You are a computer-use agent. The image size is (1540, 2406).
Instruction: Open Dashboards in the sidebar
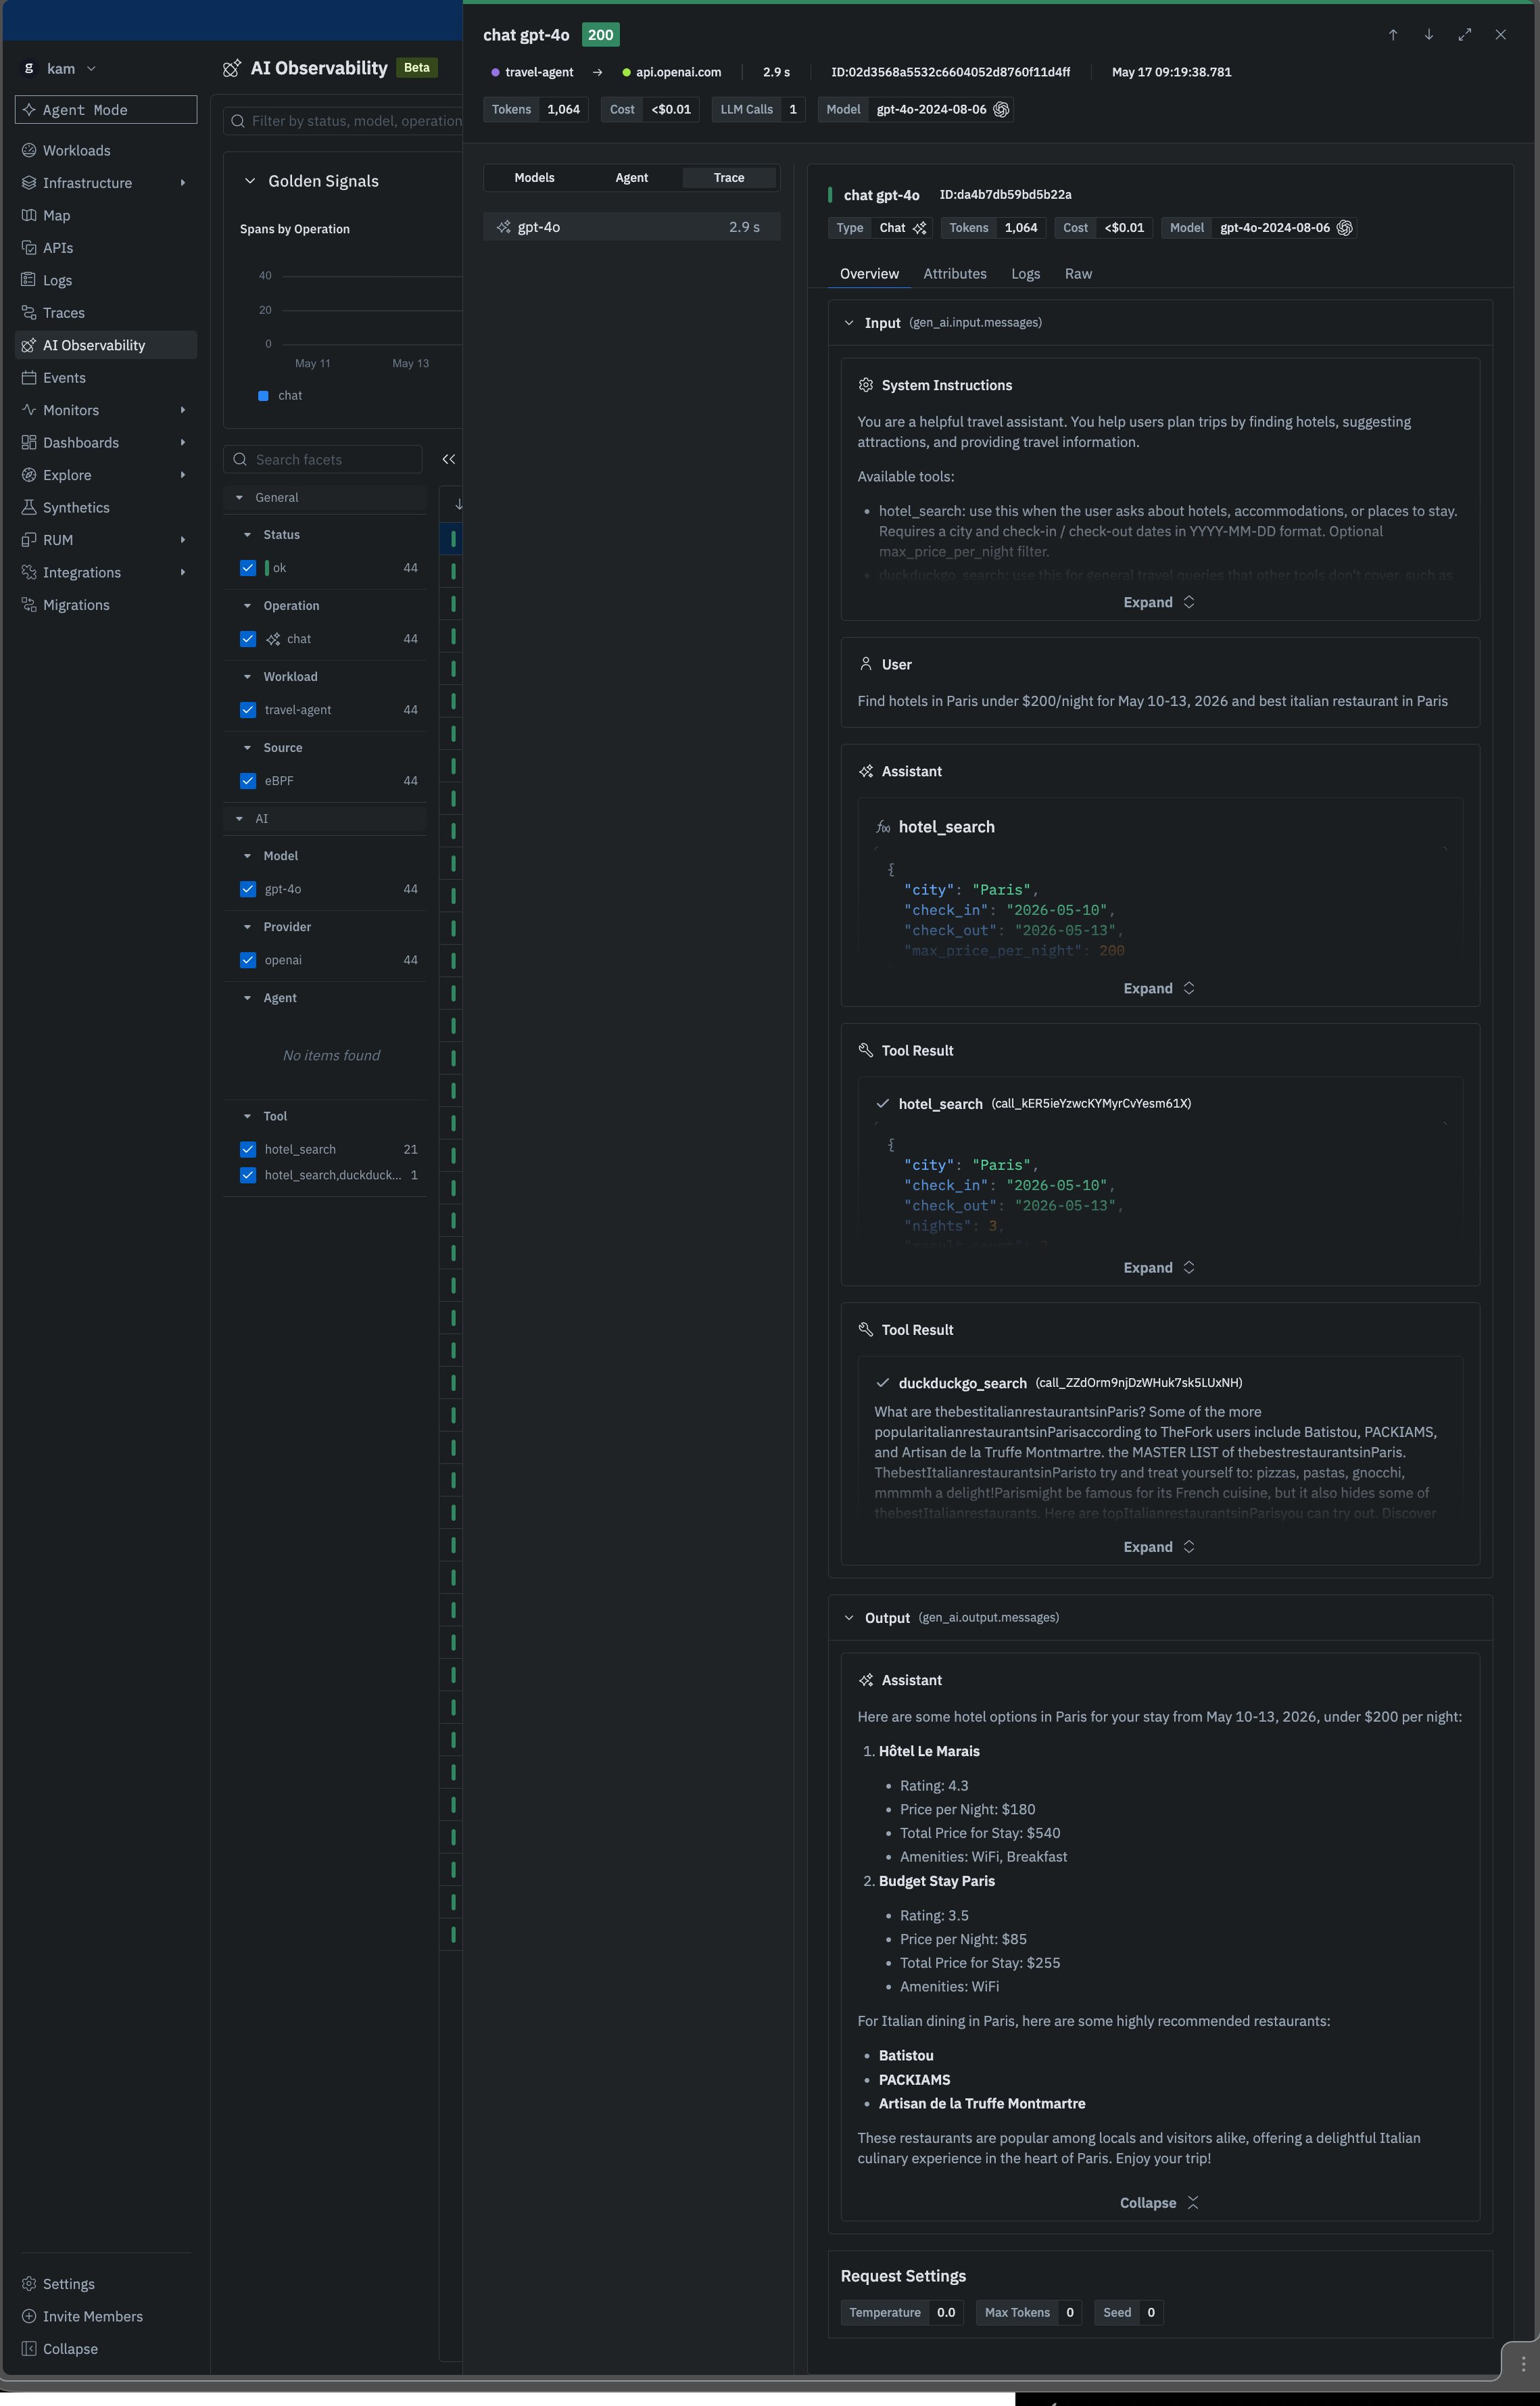pos(80,443)
